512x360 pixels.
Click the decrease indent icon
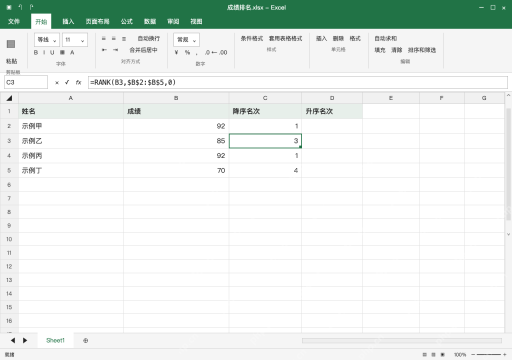pos(104,50)
